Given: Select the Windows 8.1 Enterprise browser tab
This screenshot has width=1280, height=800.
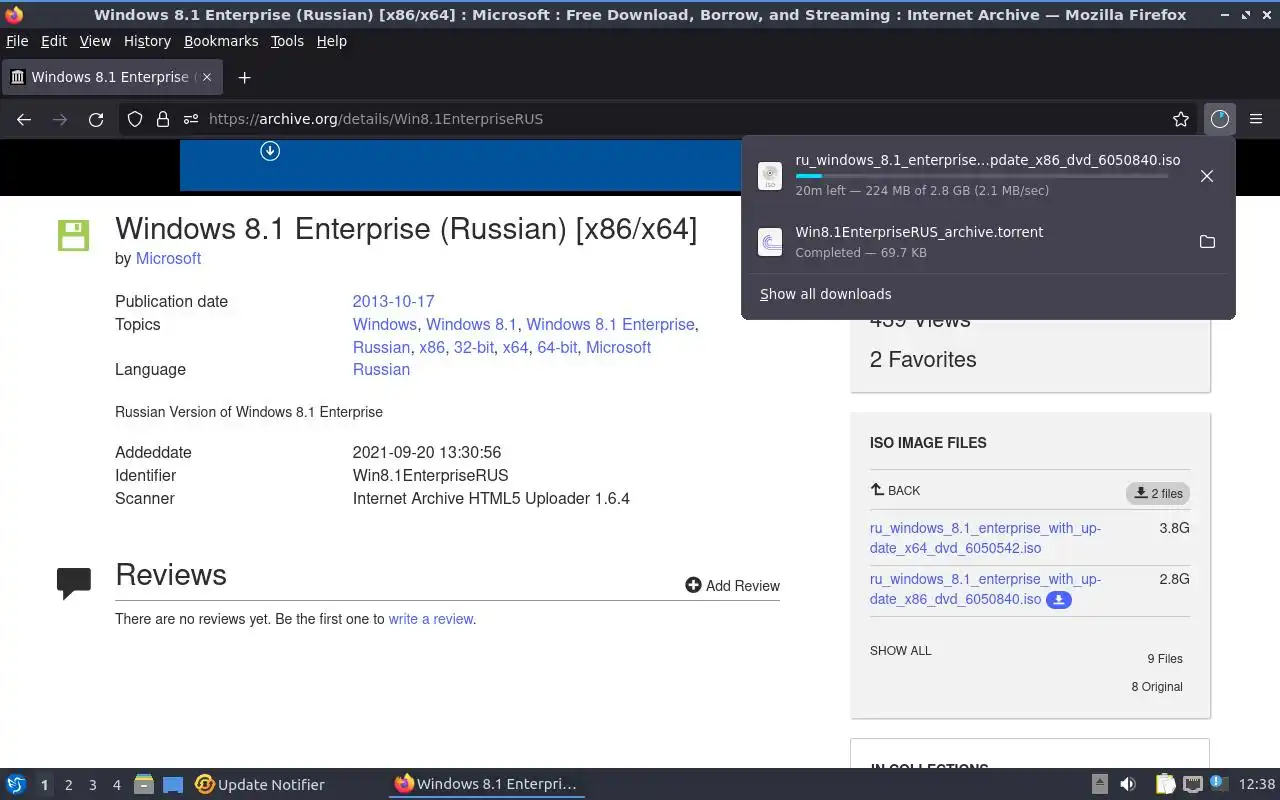Looking at the screenshot, I should pyautogui.click(x=113, y=77).
